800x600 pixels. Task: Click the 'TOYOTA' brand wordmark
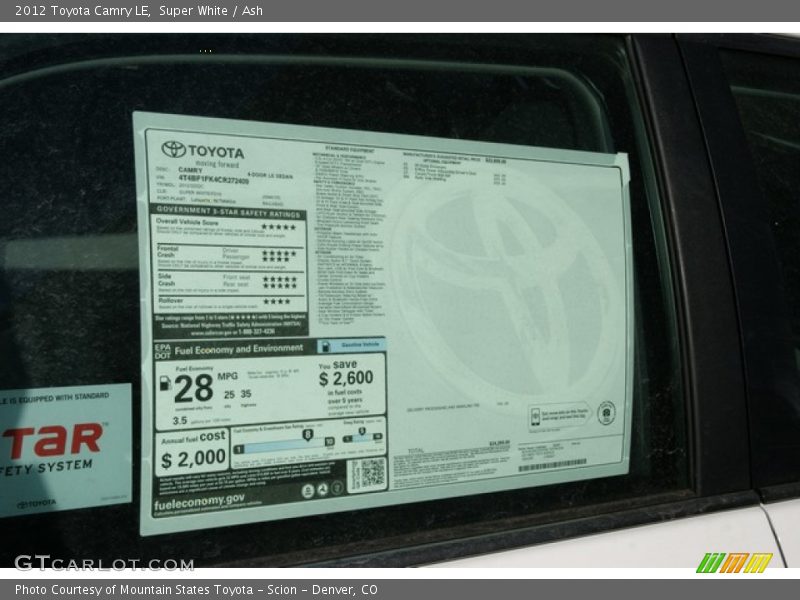216,152
